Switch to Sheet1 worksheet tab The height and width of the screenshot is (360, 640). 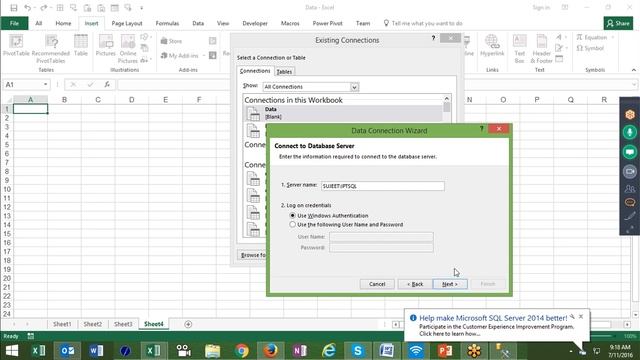[x=62, y=324]
